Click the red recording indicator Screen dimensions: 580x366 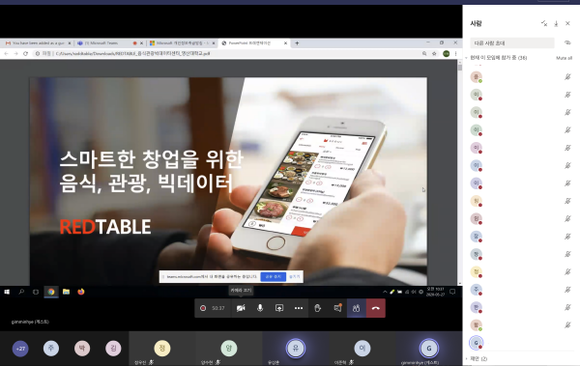tap(203, 308)
